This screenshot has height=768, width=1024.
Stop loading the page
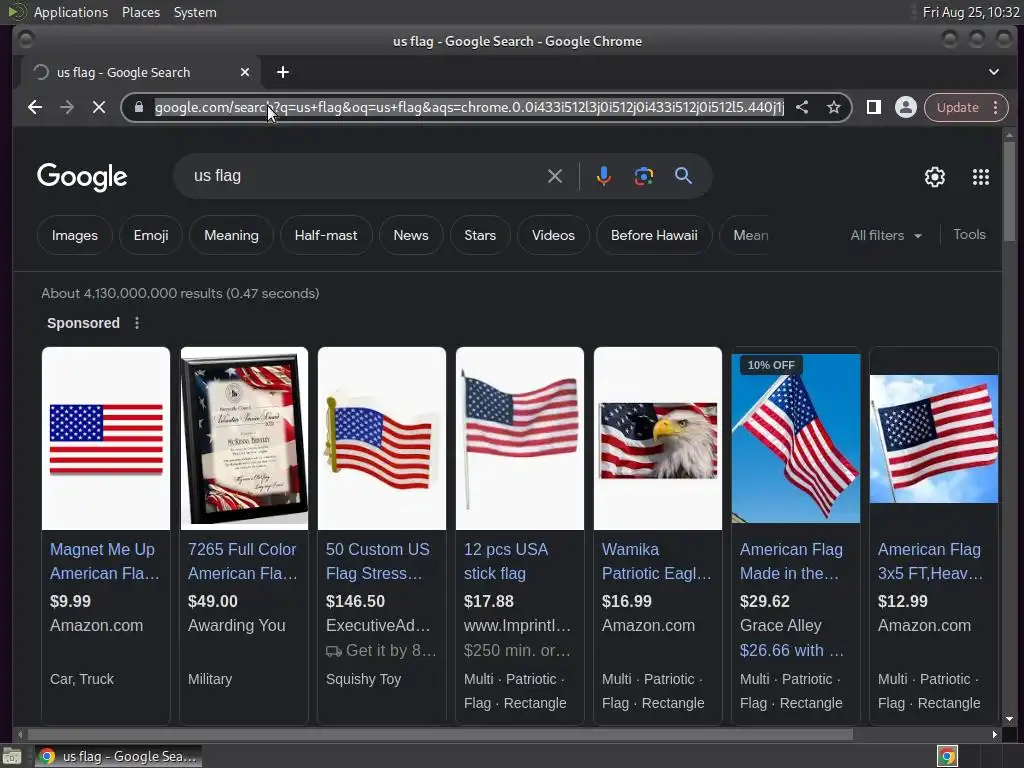coord(99,107)
